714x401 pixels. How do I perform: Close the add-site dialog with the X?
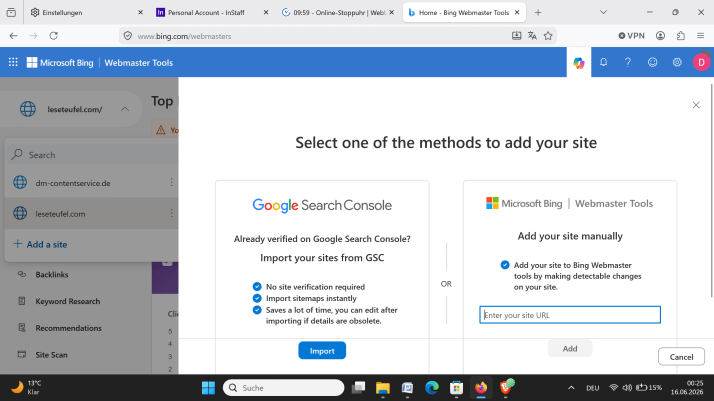point(696,105)
